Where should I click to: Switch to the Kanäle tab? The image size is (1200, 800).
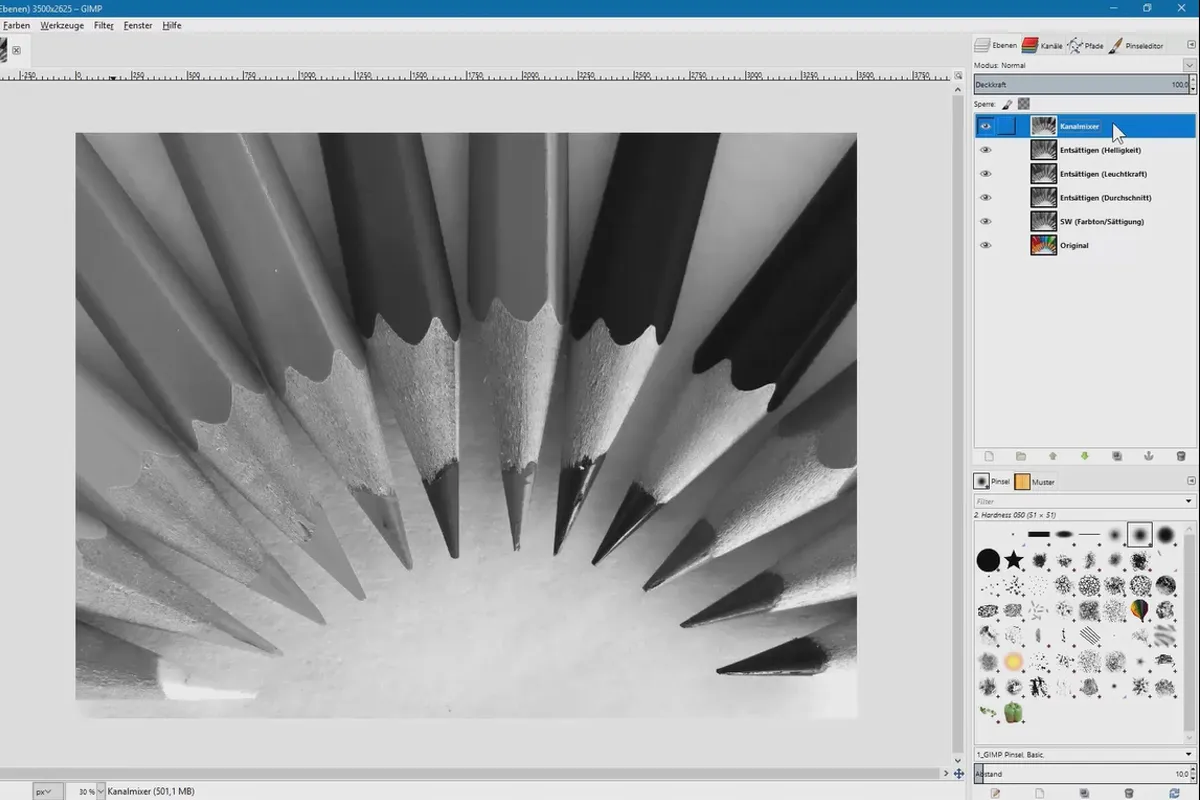tap(1041, 46)
